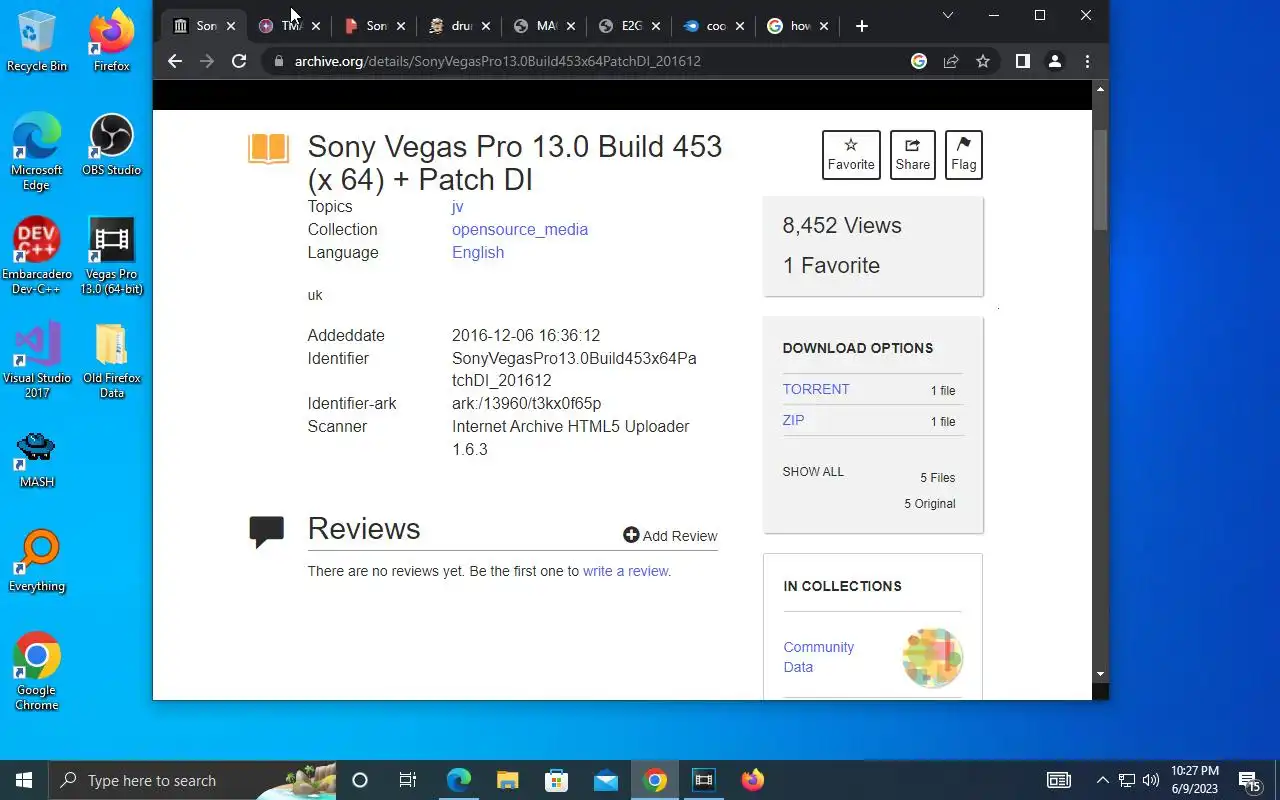This screenshot has width=1280, height=800.
Task: Switch to MAI browser tab
Action: pos(545,26)
